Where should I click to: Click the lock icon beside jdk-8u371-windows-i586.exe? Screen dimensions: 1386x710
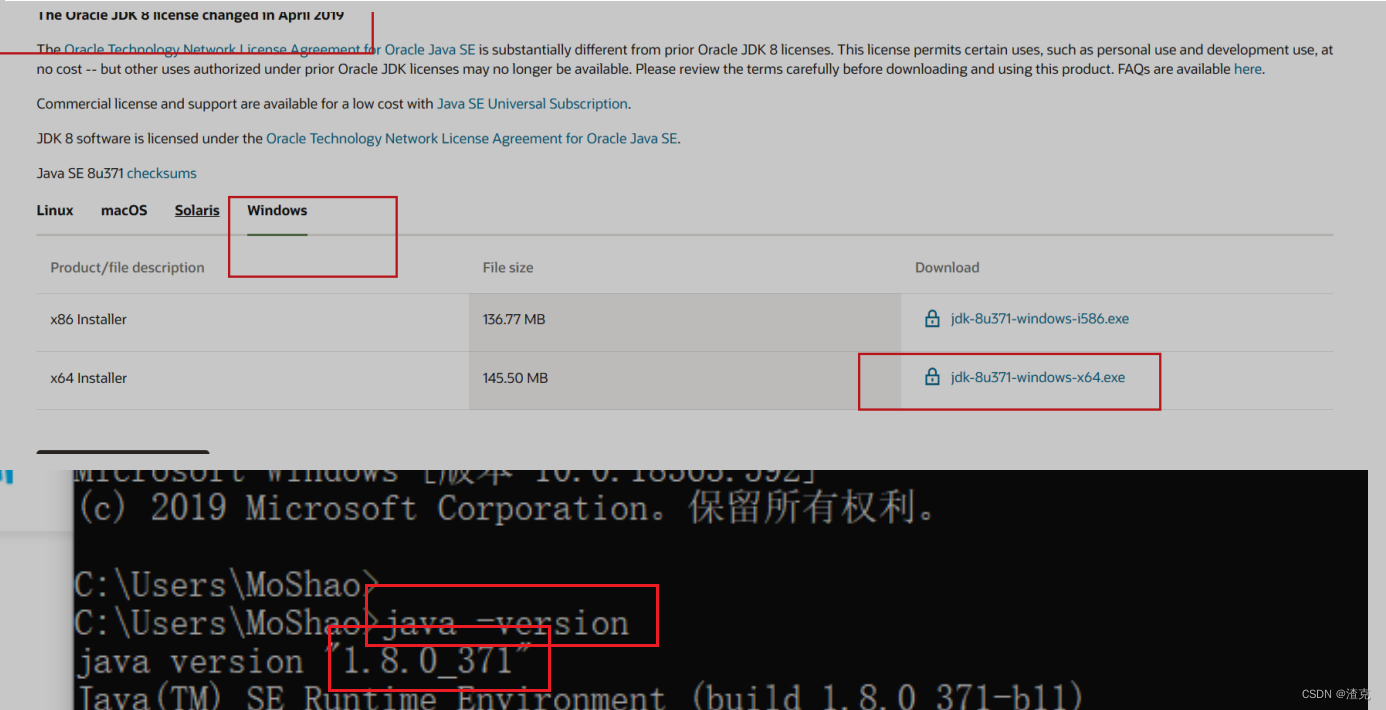coord(932,318)
